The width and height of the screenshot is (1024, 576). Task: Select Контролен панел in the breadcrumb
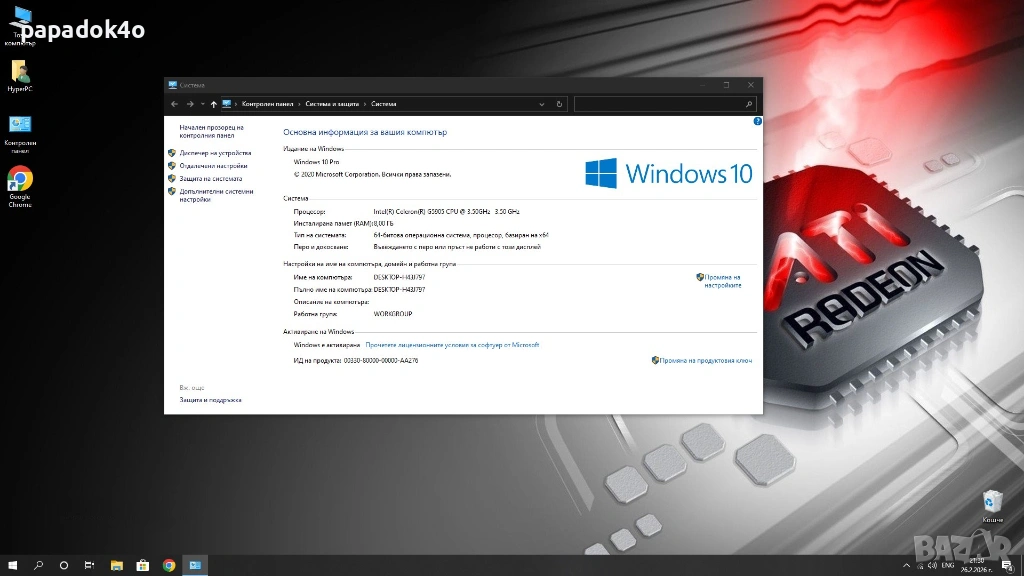[267, 104]
